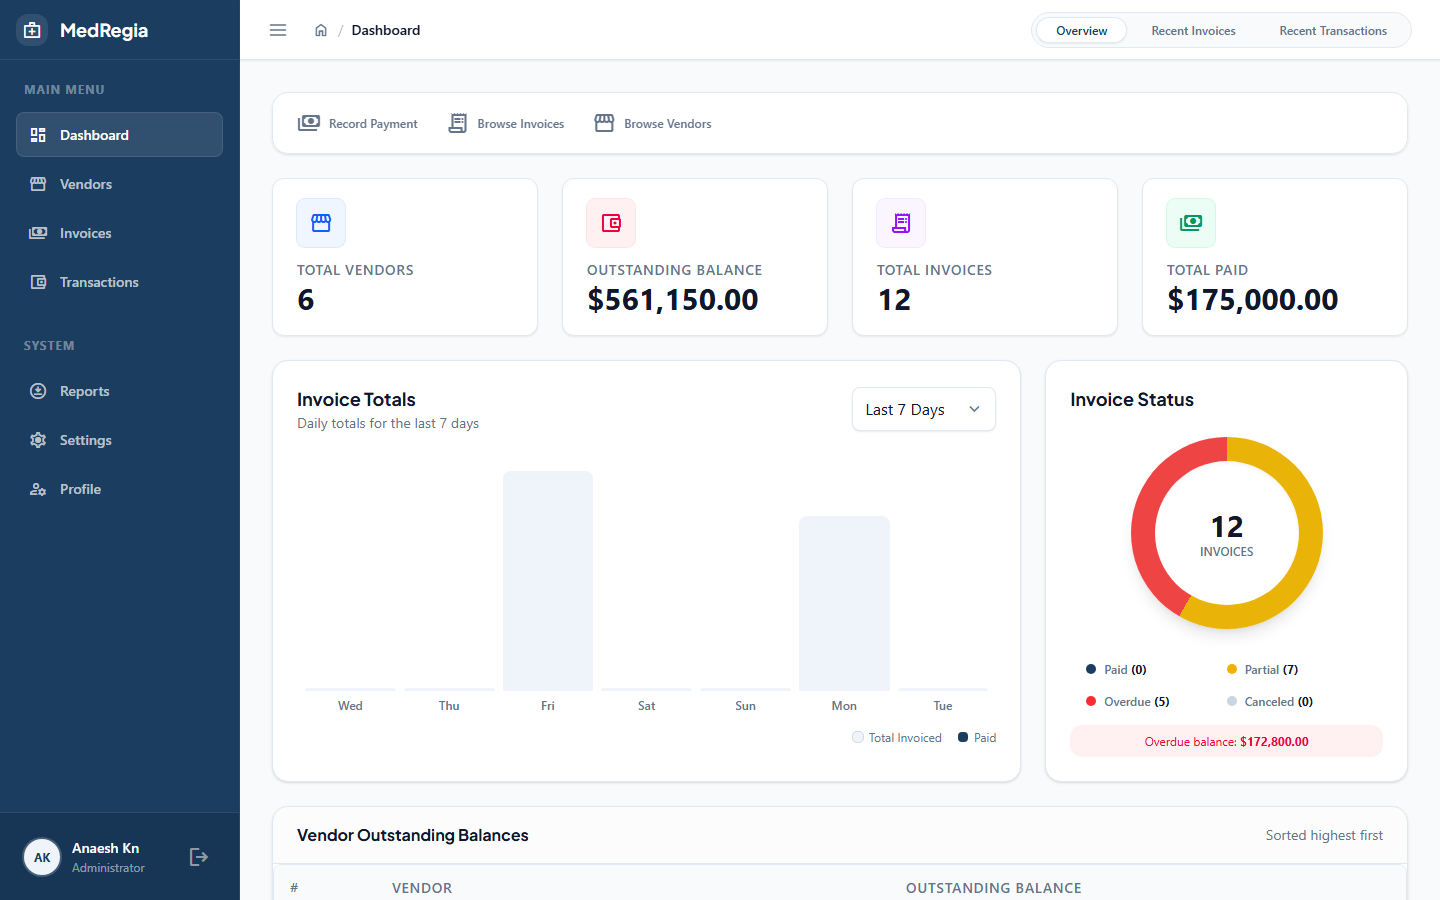Click the Sorted highest first label

click(1324, 835)
